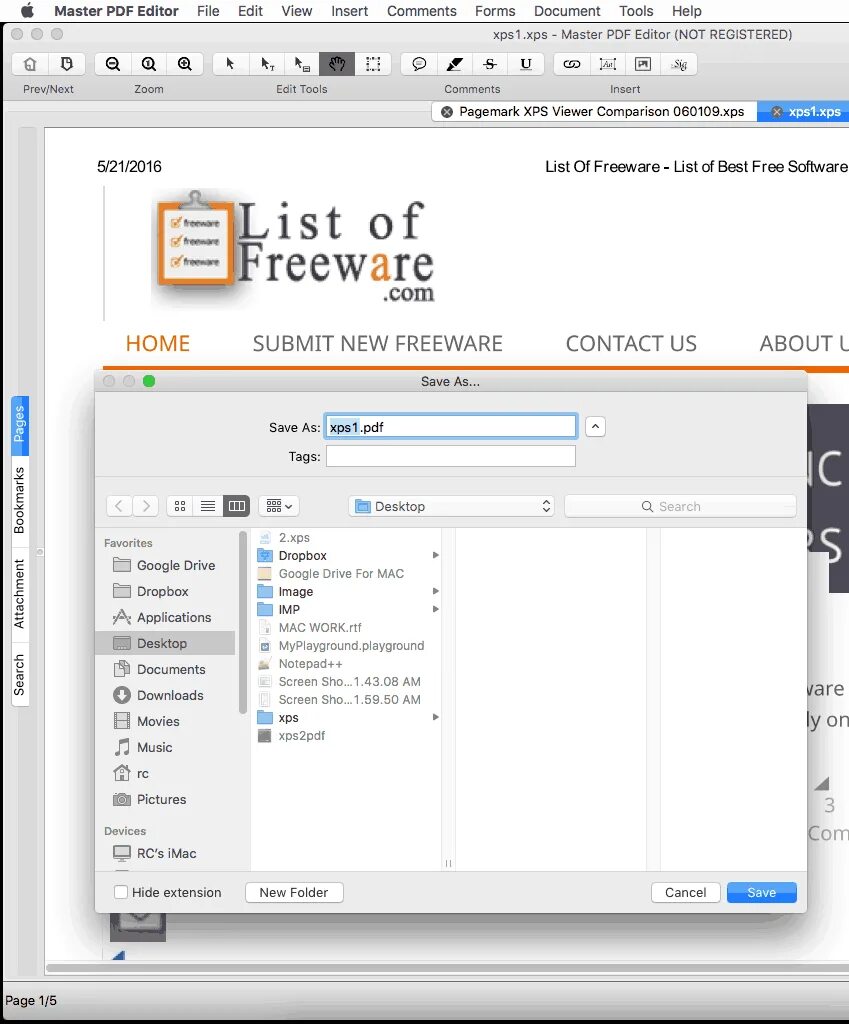Collapse dialog with arrow beside filename

[x=595, y=426]
